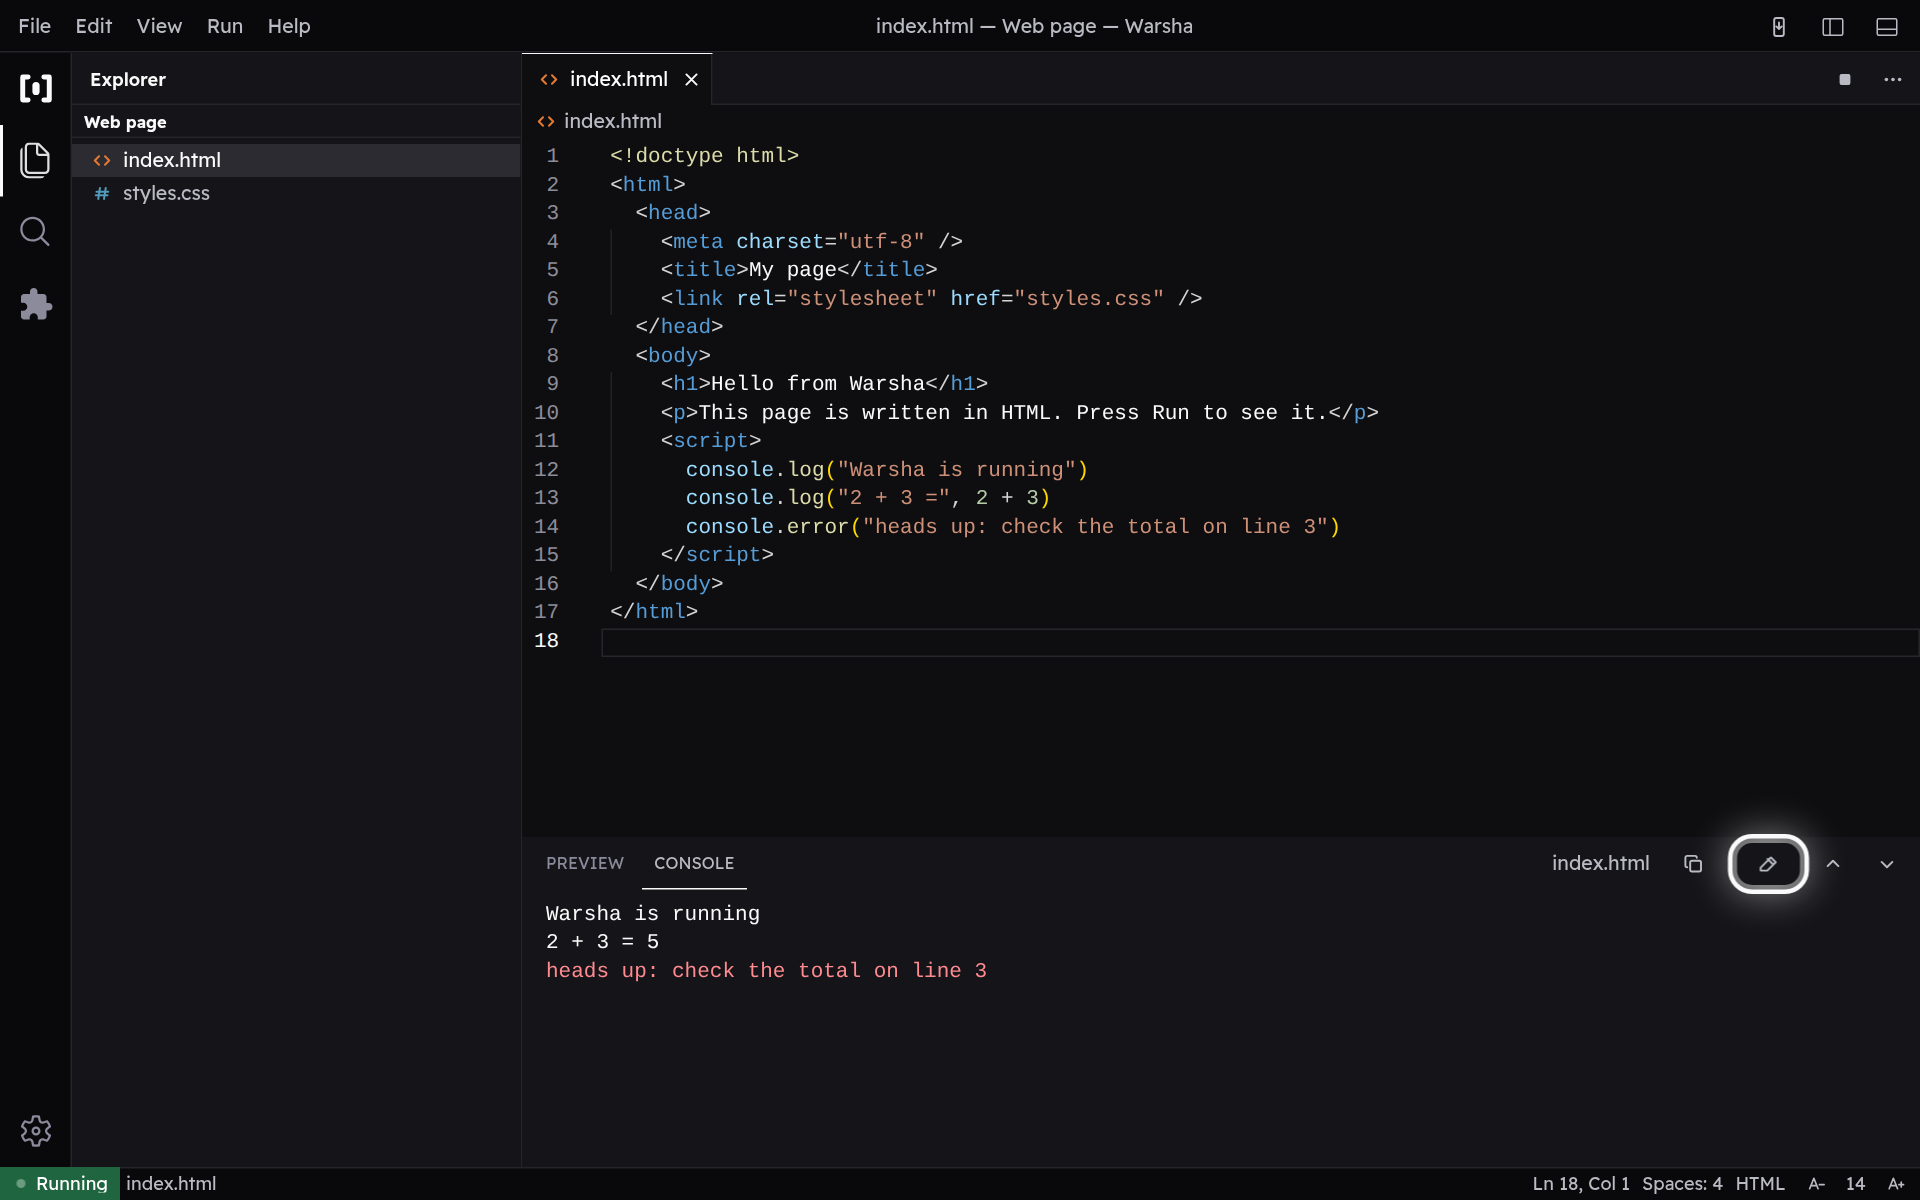Open the Explorer files icon in sidebar
This screenshot has height=1200, width=1920.
[x=36, y=160]
